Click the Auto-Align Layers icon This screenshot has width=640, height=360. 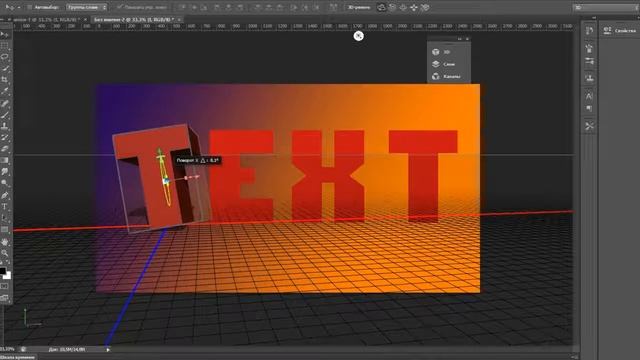tap(333, 7)
